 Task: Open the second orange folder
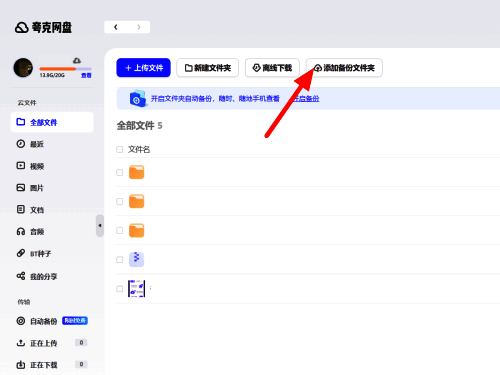[x=137, y=201]
